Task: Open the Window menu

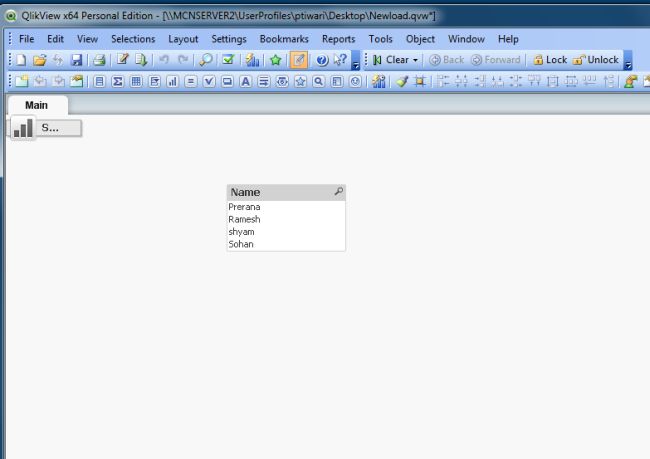Action: coord(466,39)
